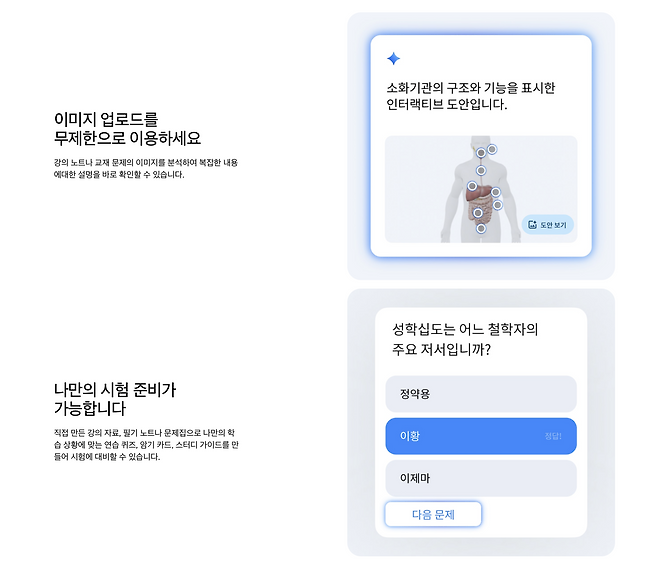The width and height of the screenshot is (658, 561).
Task: Tap the stomach hotspot beside the liver
Action: (x=496, y=192)
